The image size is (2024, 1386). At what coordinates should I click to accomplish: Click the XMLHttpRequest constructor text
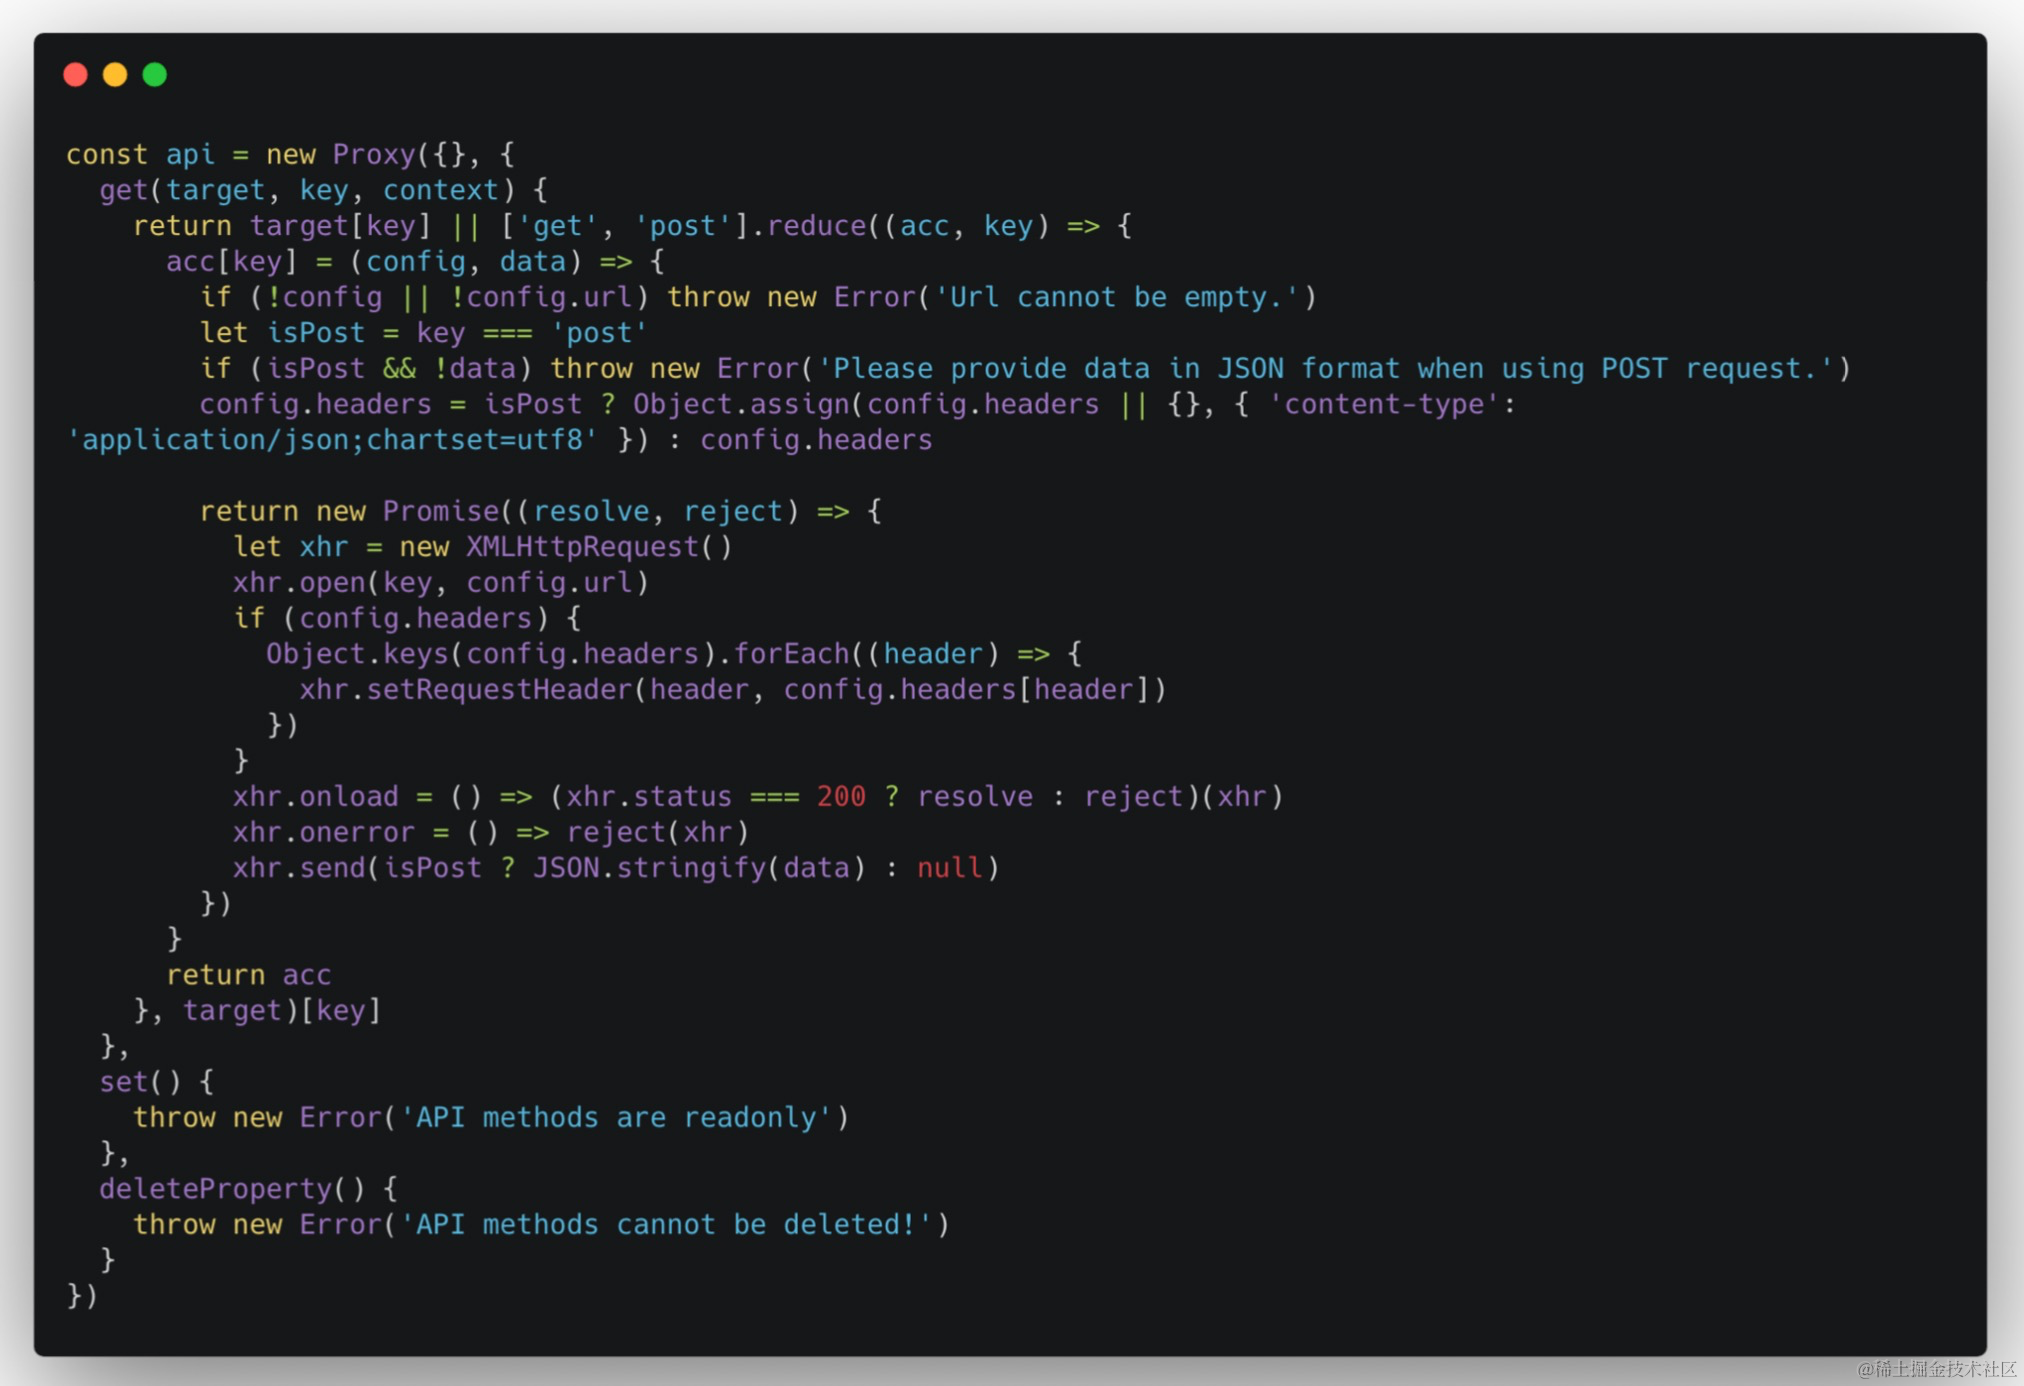pos(582,547)
